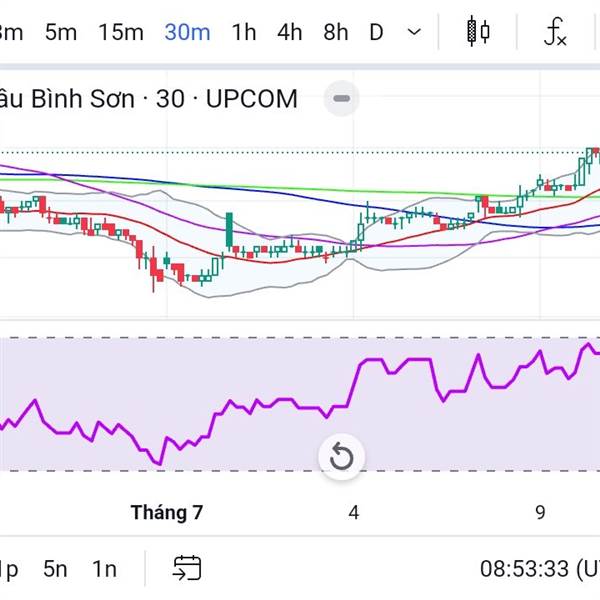This screenshot has width=600, height=600.
Task: Tap the Bình Sơn · 30 · UPCOM title
Action: coord(150,99)
